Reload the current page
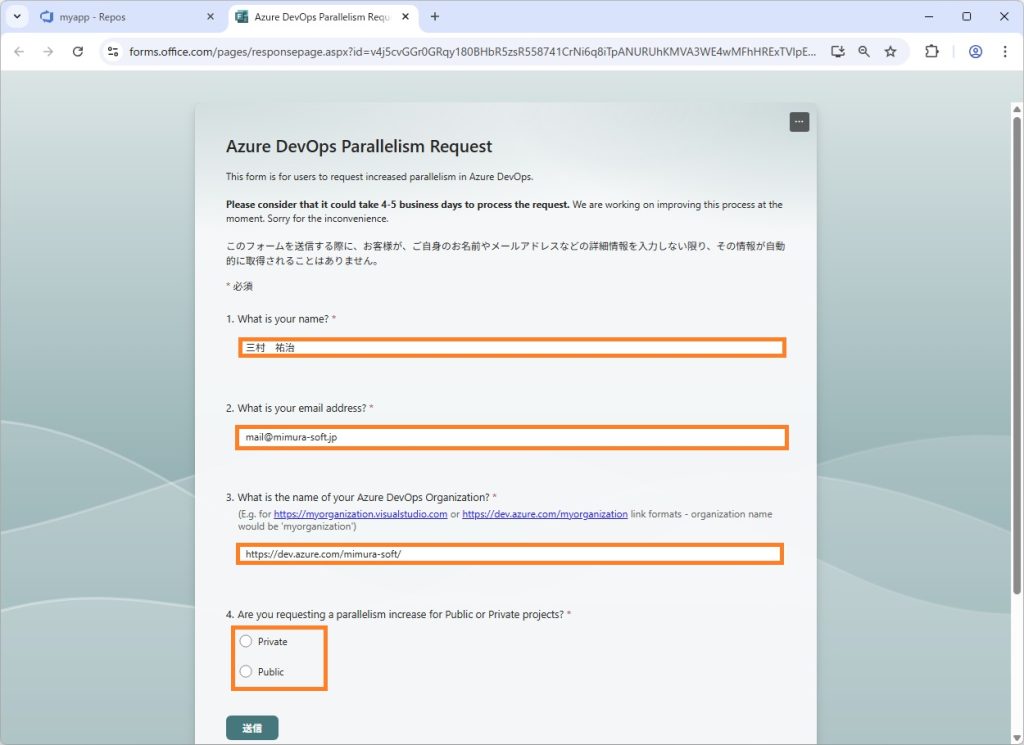Screen dimensions: 1024x745 (78, 51)
